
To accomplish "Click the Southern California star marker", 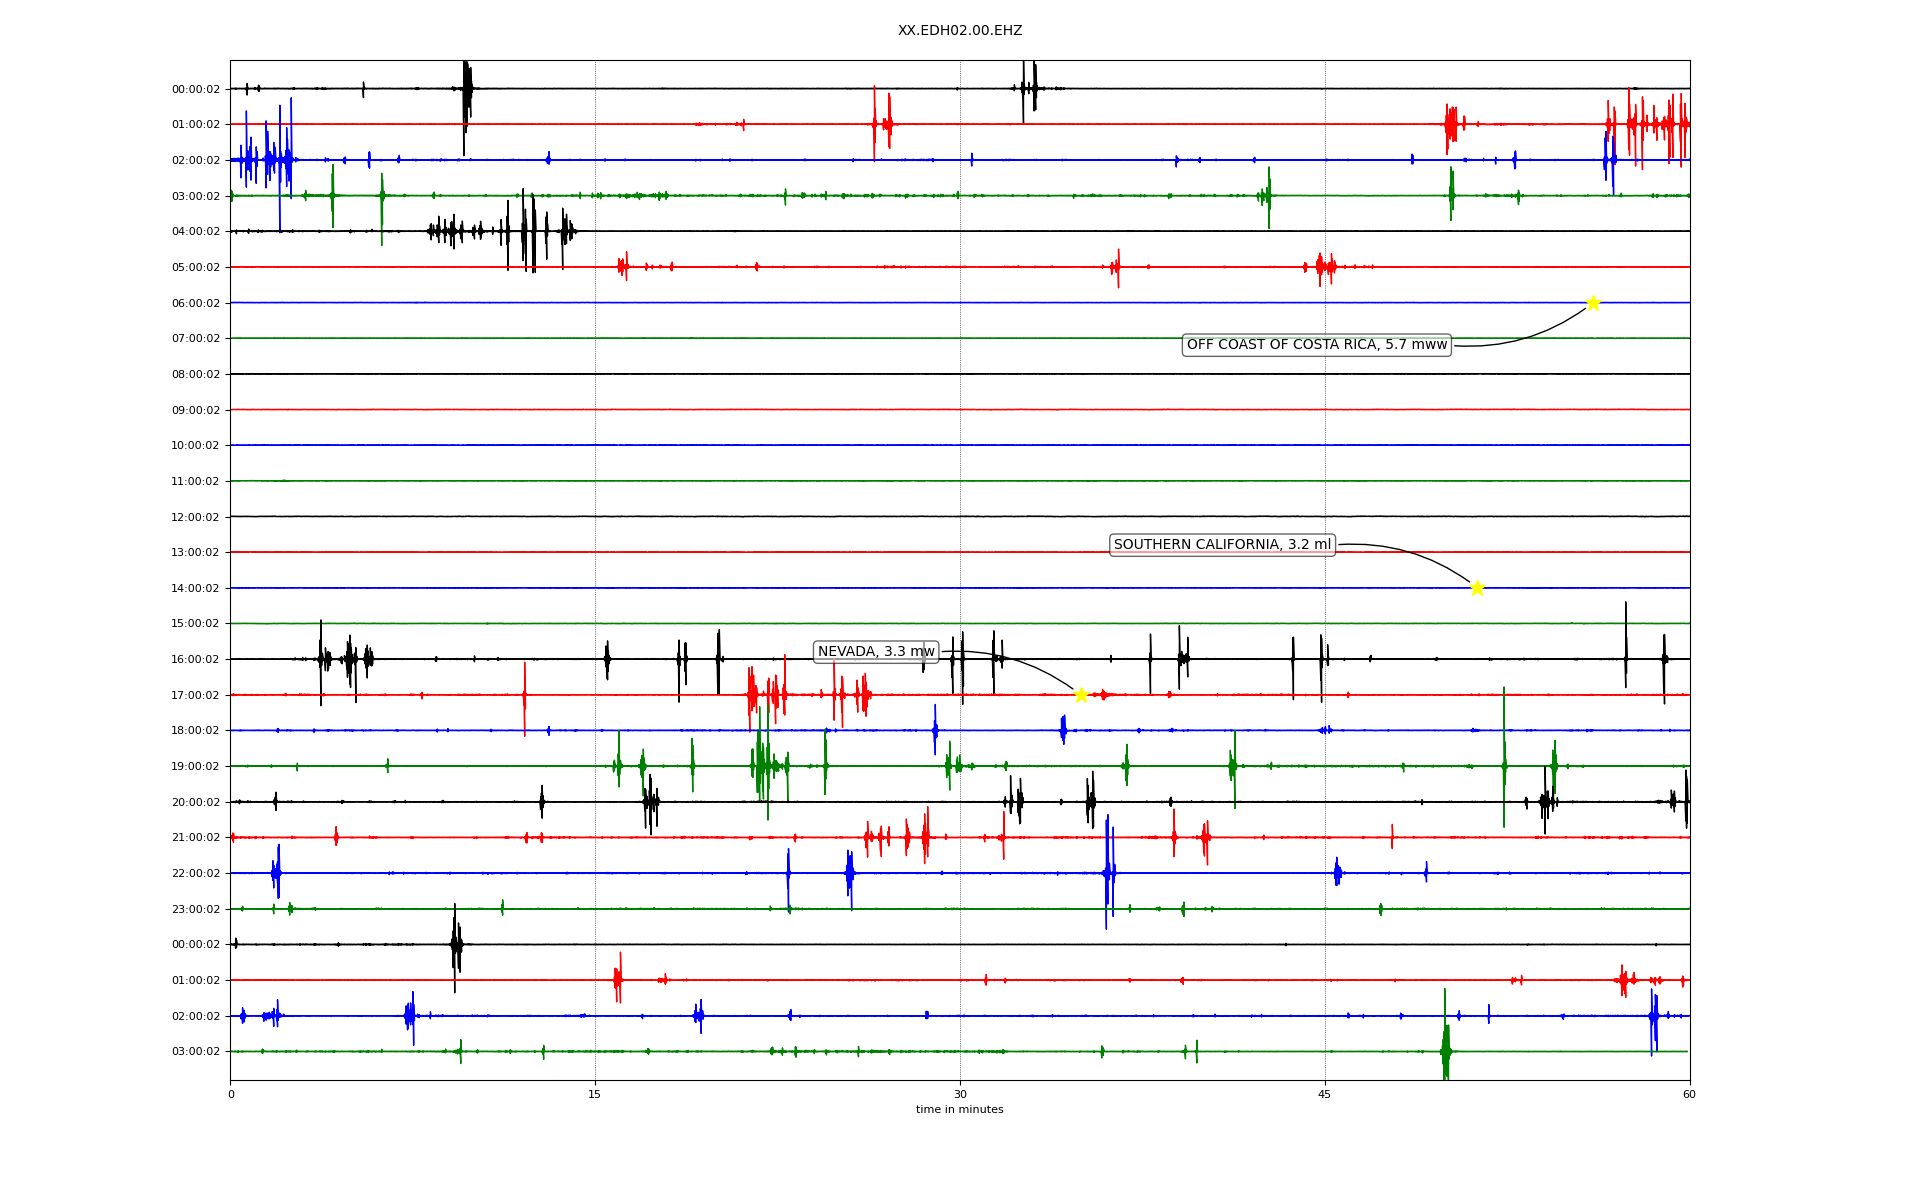I will point(1477,588).
